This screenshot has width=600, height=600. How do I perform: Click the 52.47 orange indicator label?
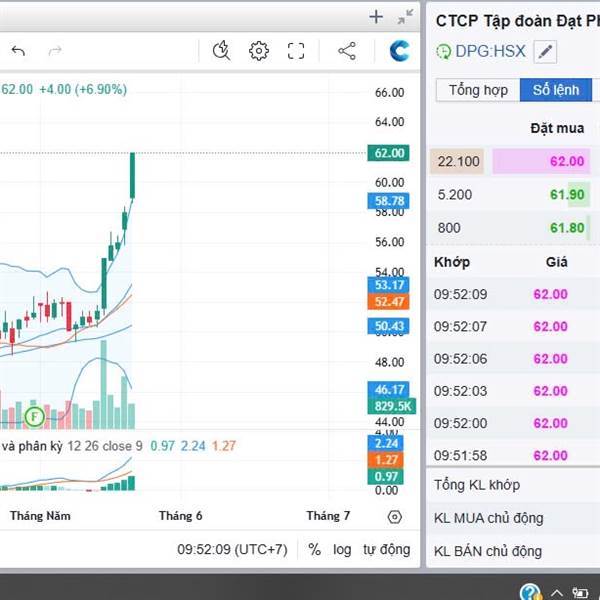(388, 302)
